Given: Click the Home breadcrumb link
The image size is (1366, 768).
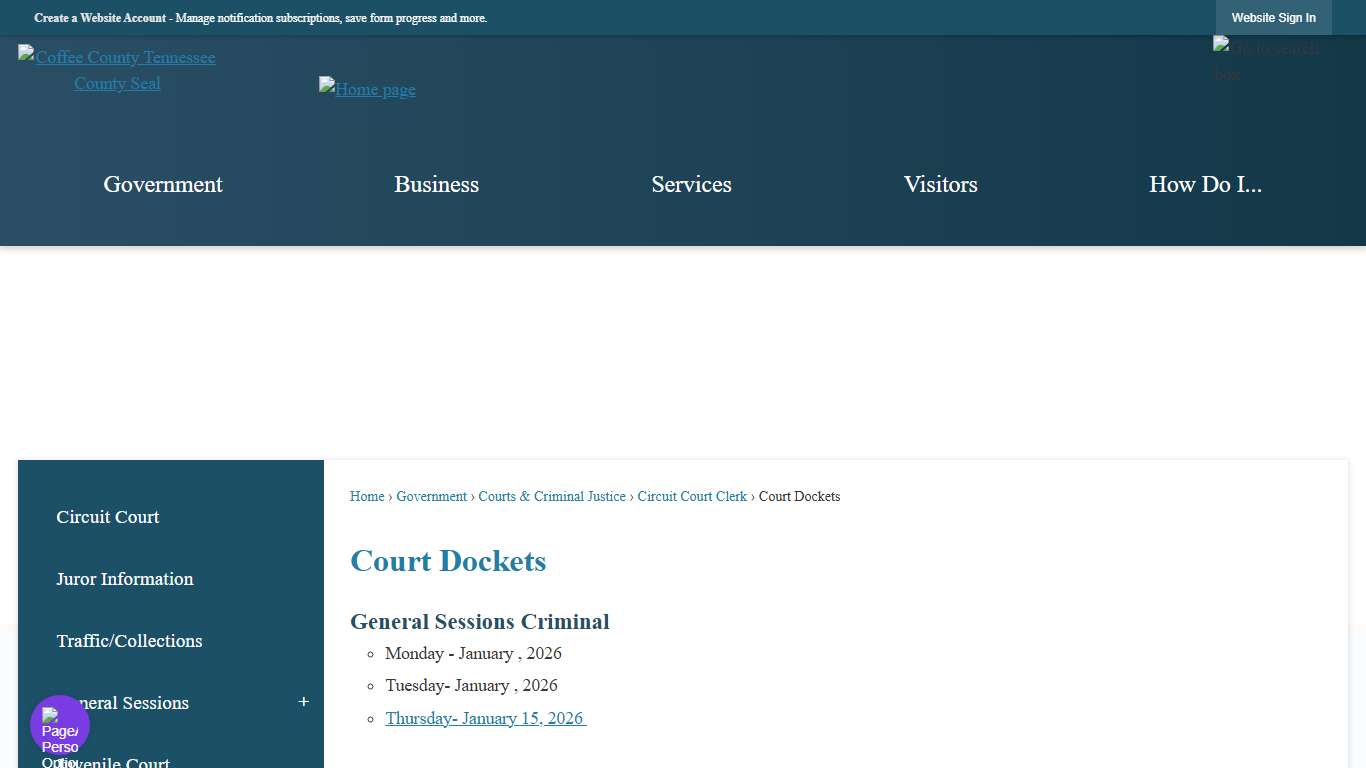Looking at the screenshot, I should (366, 496).
